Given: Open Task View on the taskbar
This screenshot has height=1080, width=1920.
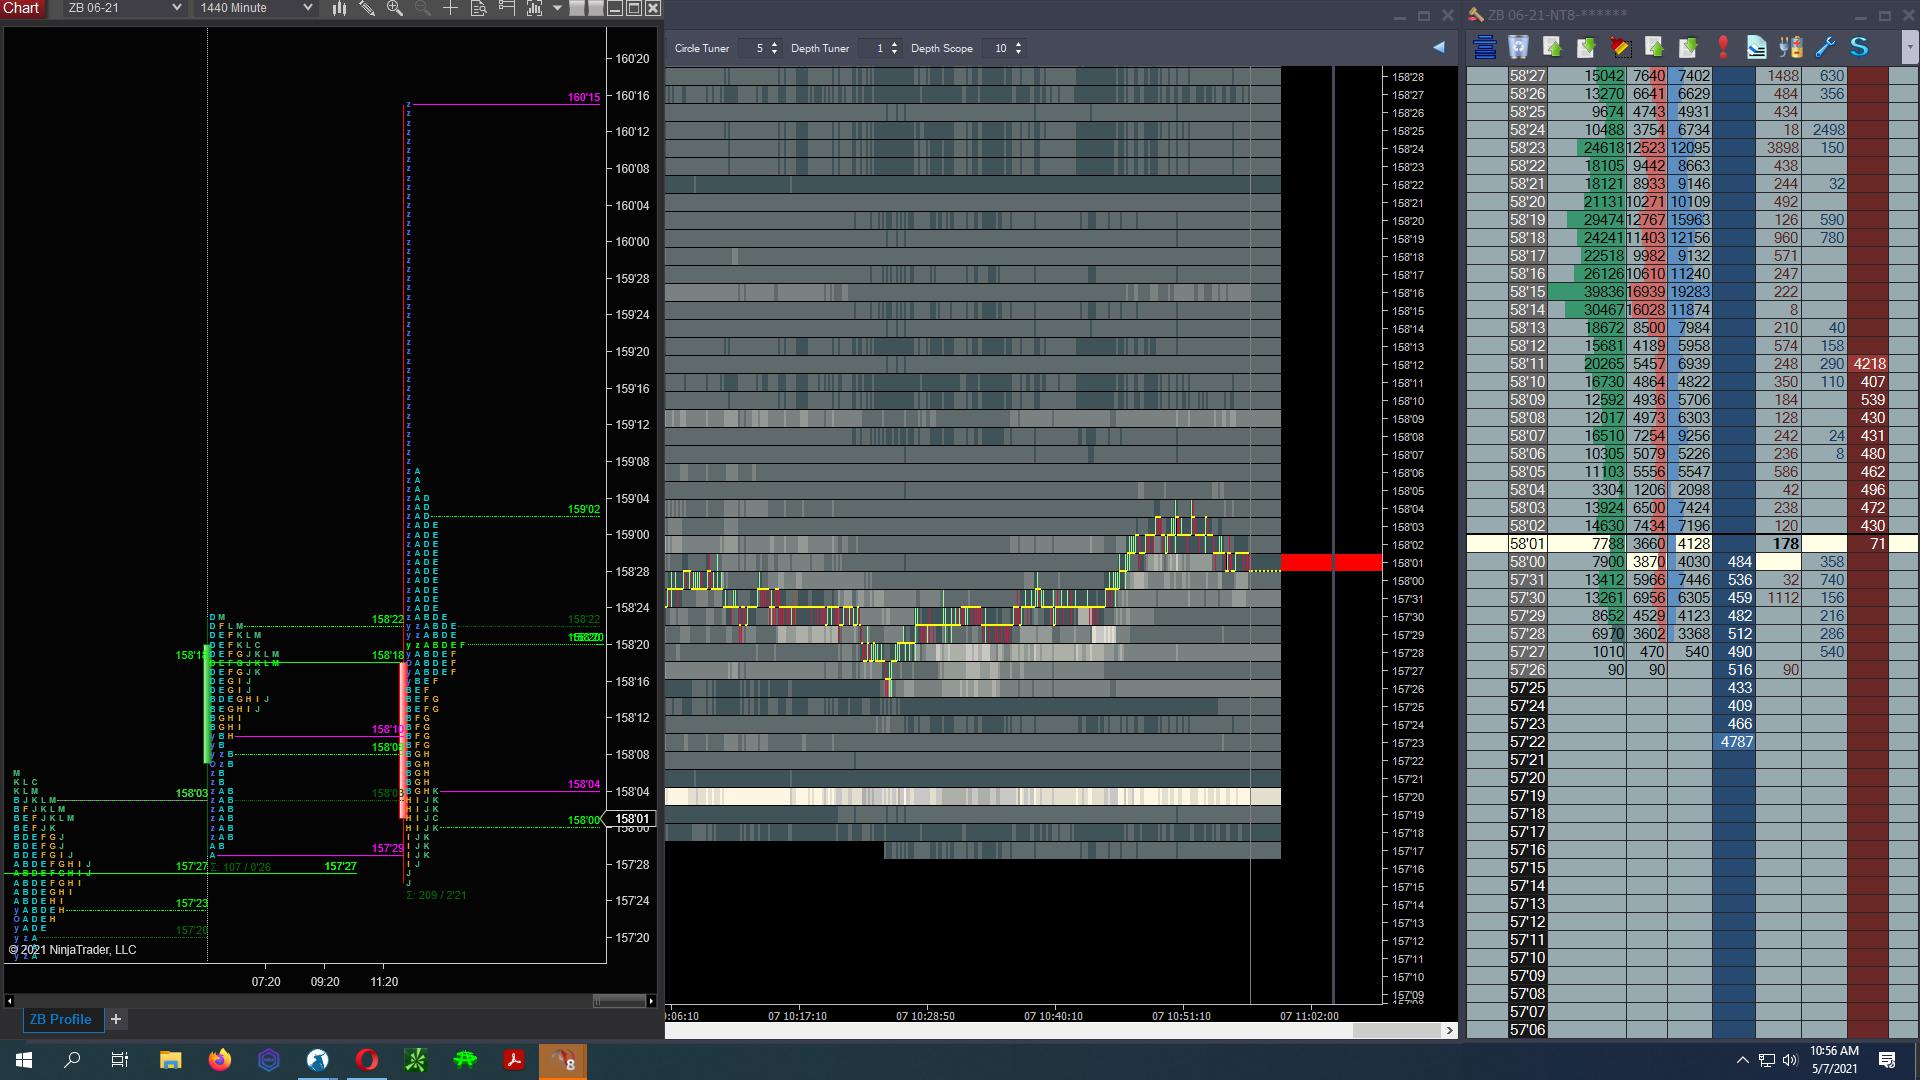Looking at the screenshot, I should tap(120, 1060).
